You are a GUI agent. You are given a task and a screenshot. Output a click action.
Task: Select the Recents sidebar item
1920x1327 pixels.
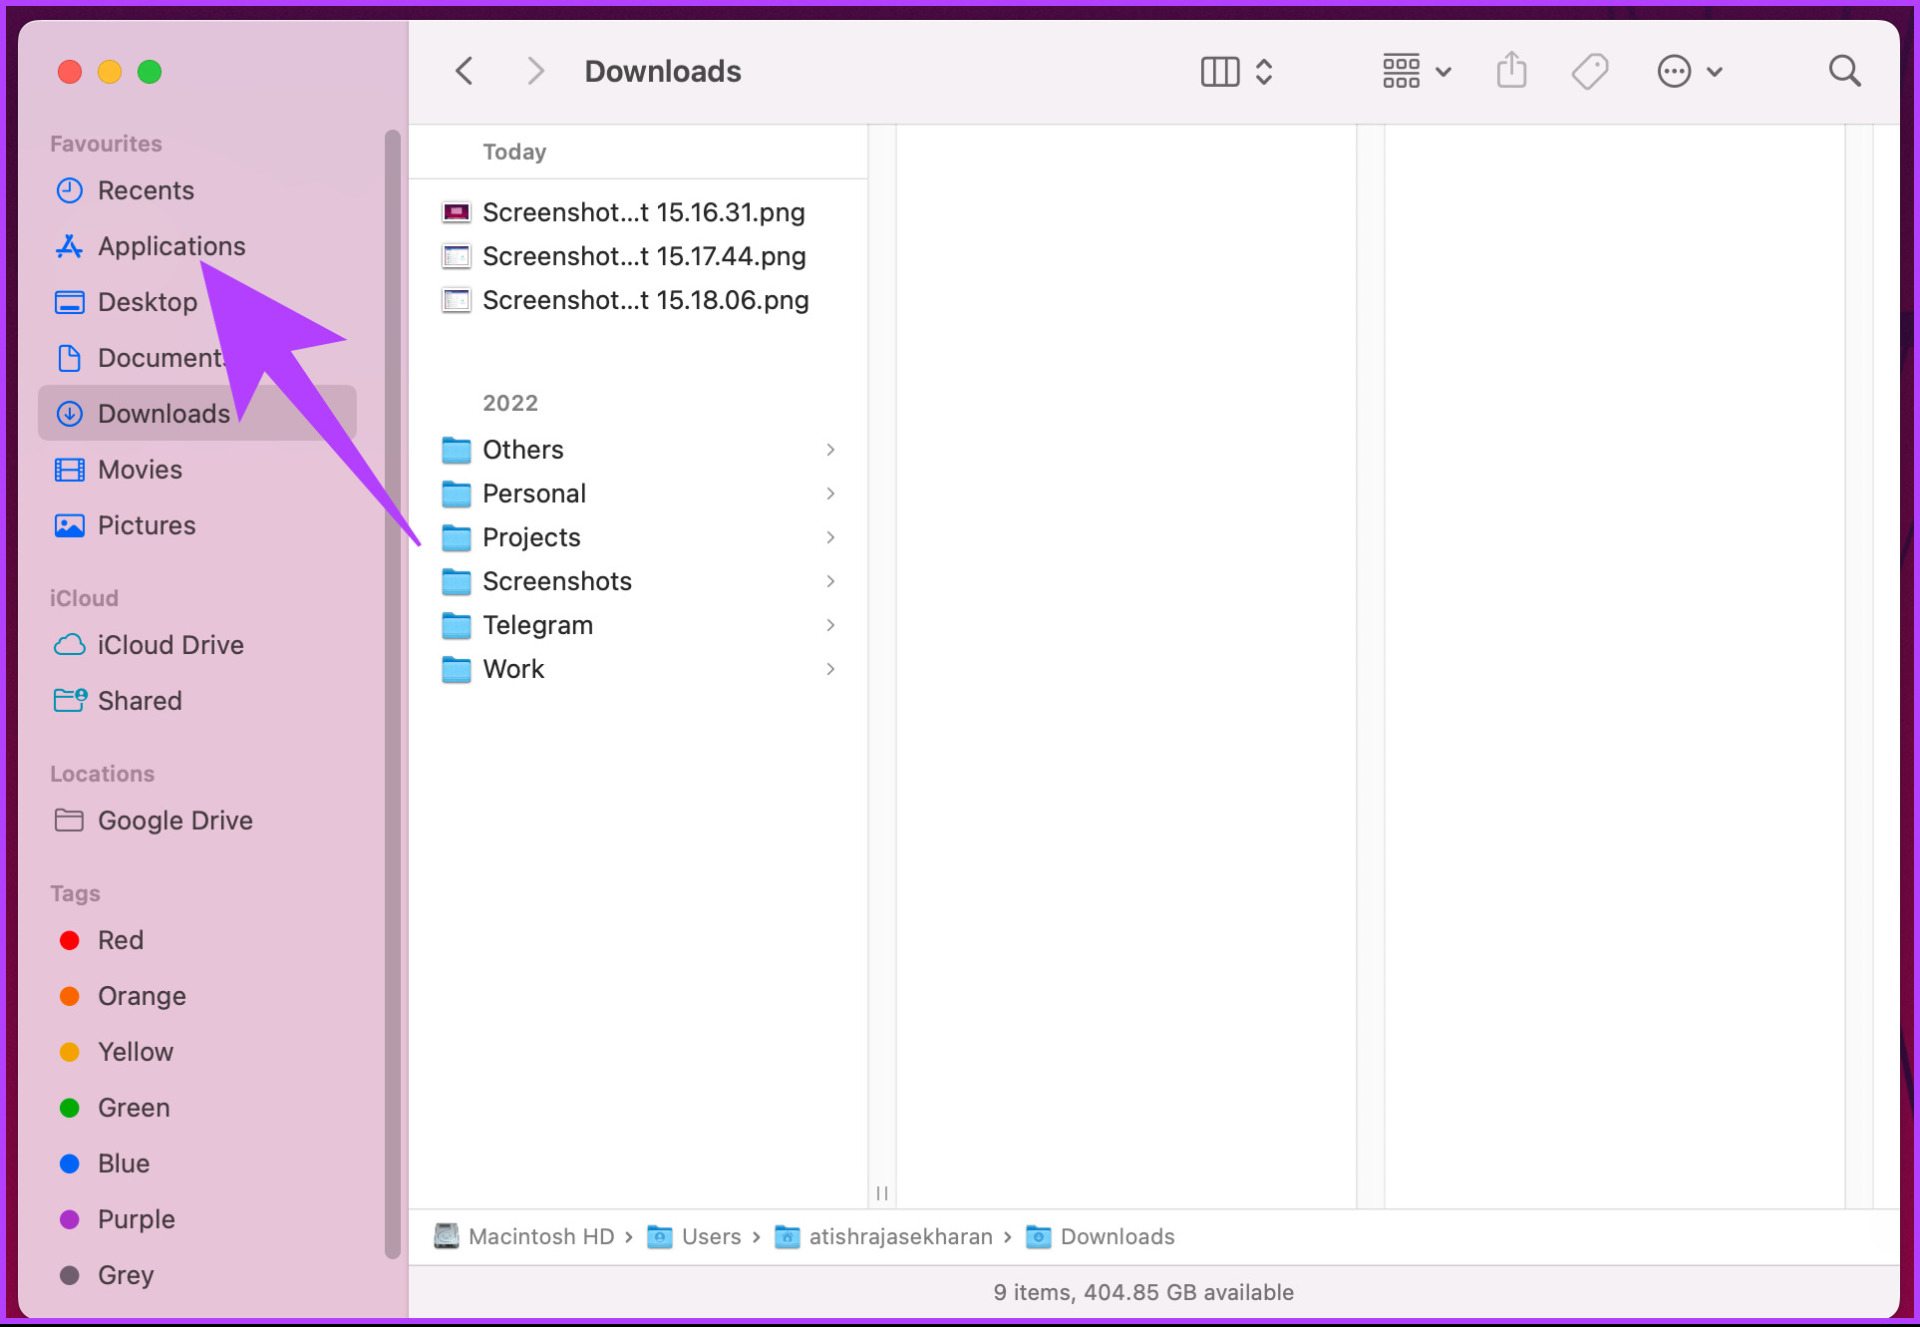(145, 190)
